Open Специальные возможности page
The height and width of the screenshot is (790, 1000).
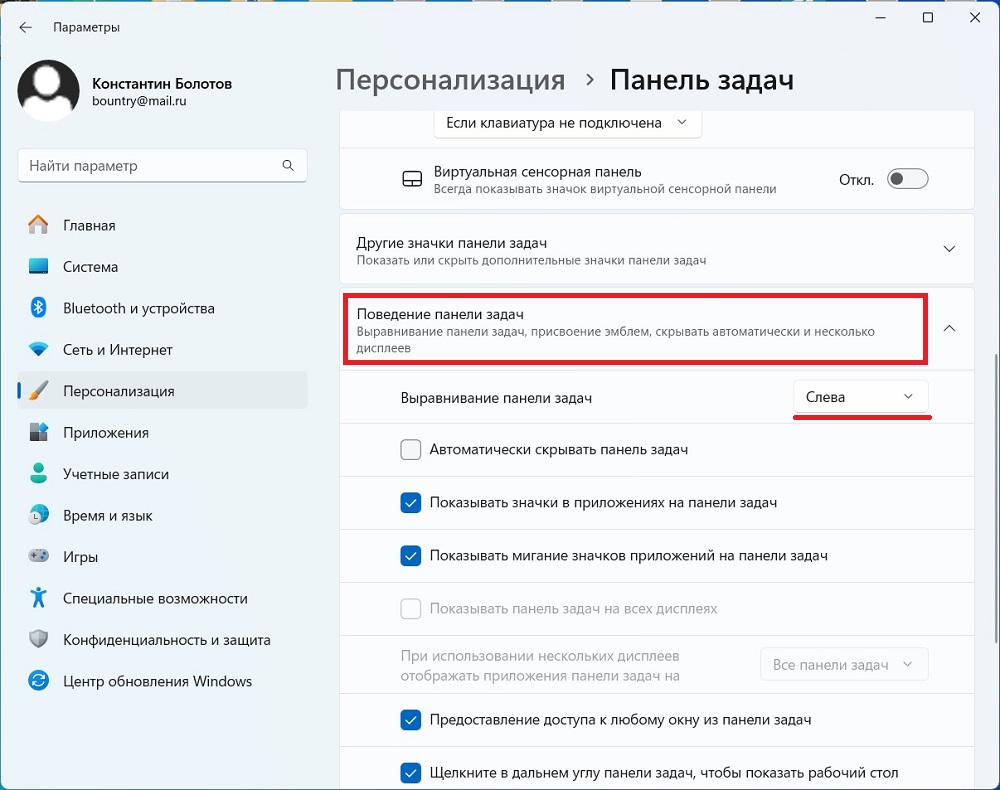163,598
